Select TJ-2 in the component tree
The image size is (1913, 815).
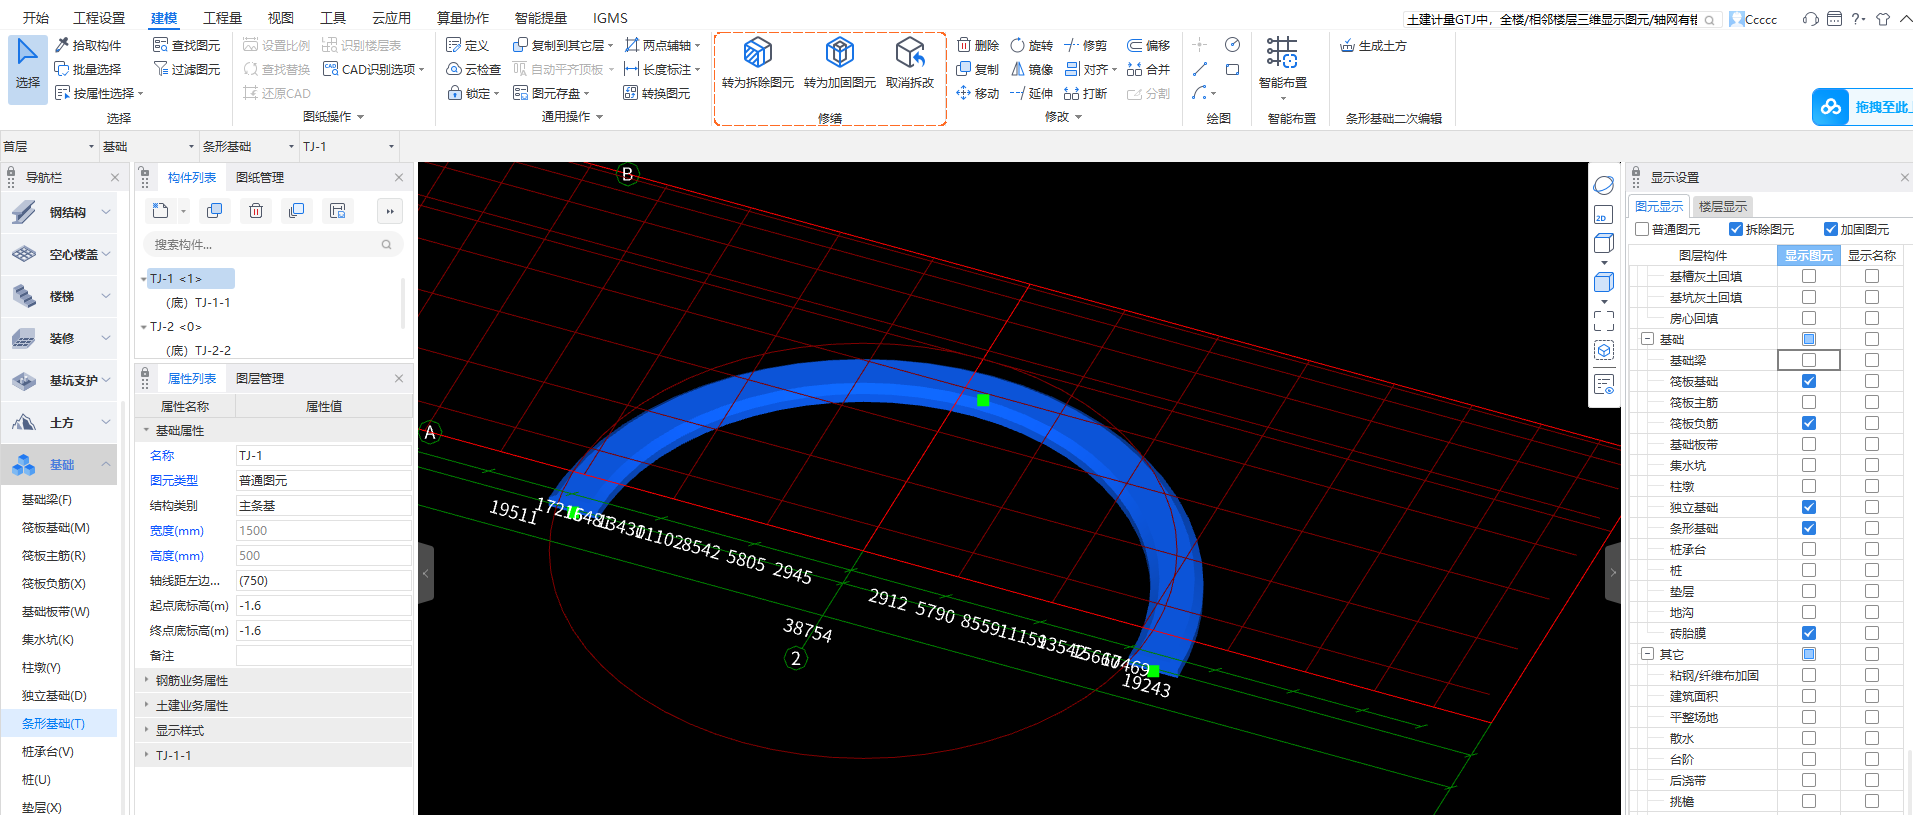pyautogui.click(x=176, y=327)
